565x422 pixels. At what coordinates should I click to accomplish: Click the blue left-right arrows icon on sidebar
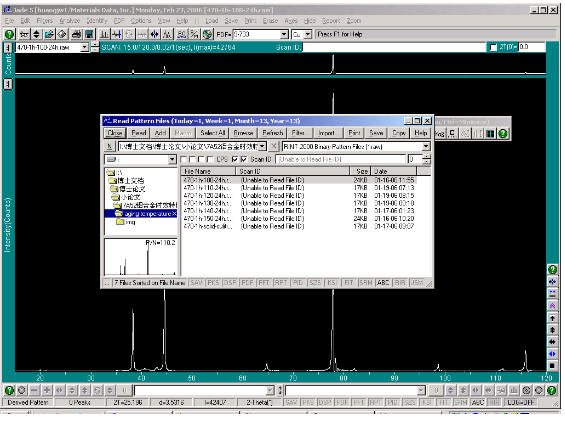coord(552,354)
